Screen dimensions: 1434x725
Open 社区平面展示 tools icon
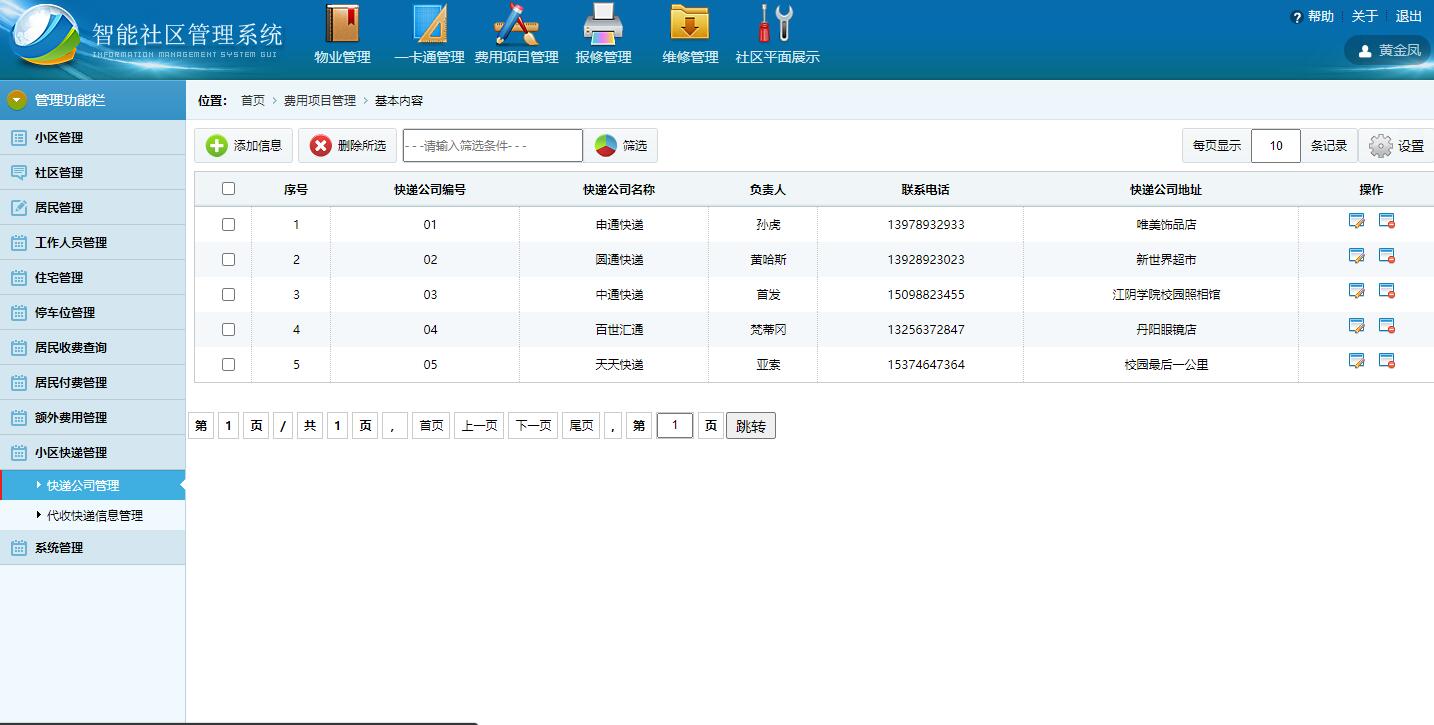[x=776, y=24]
